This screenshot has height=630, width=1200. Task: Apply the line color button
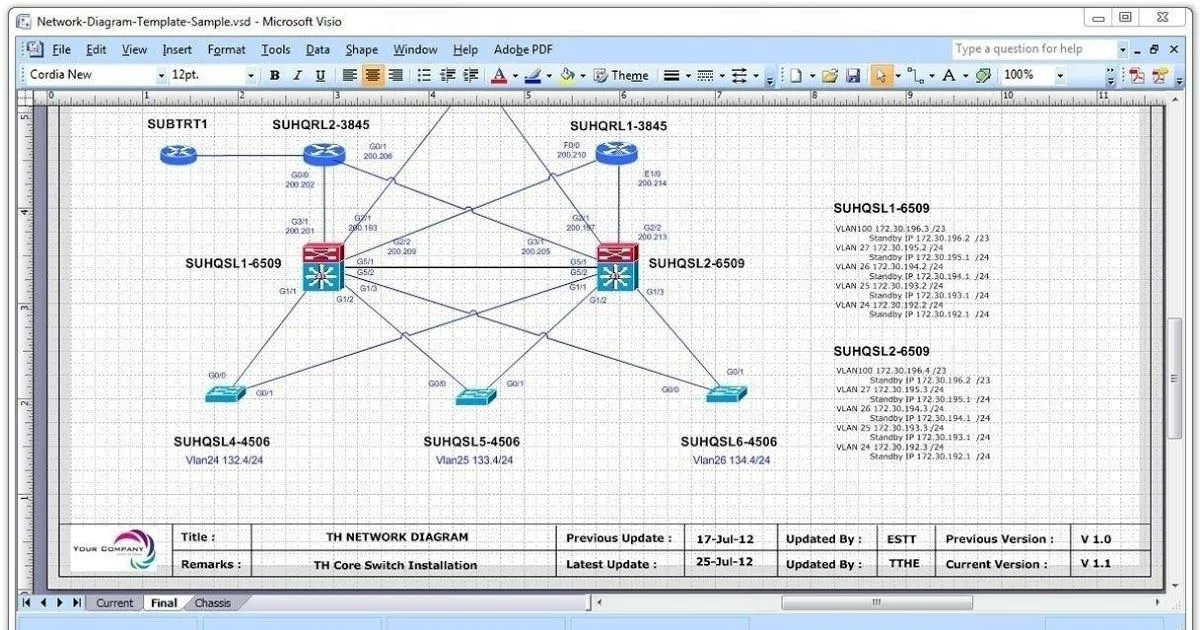tap(532, 75)
